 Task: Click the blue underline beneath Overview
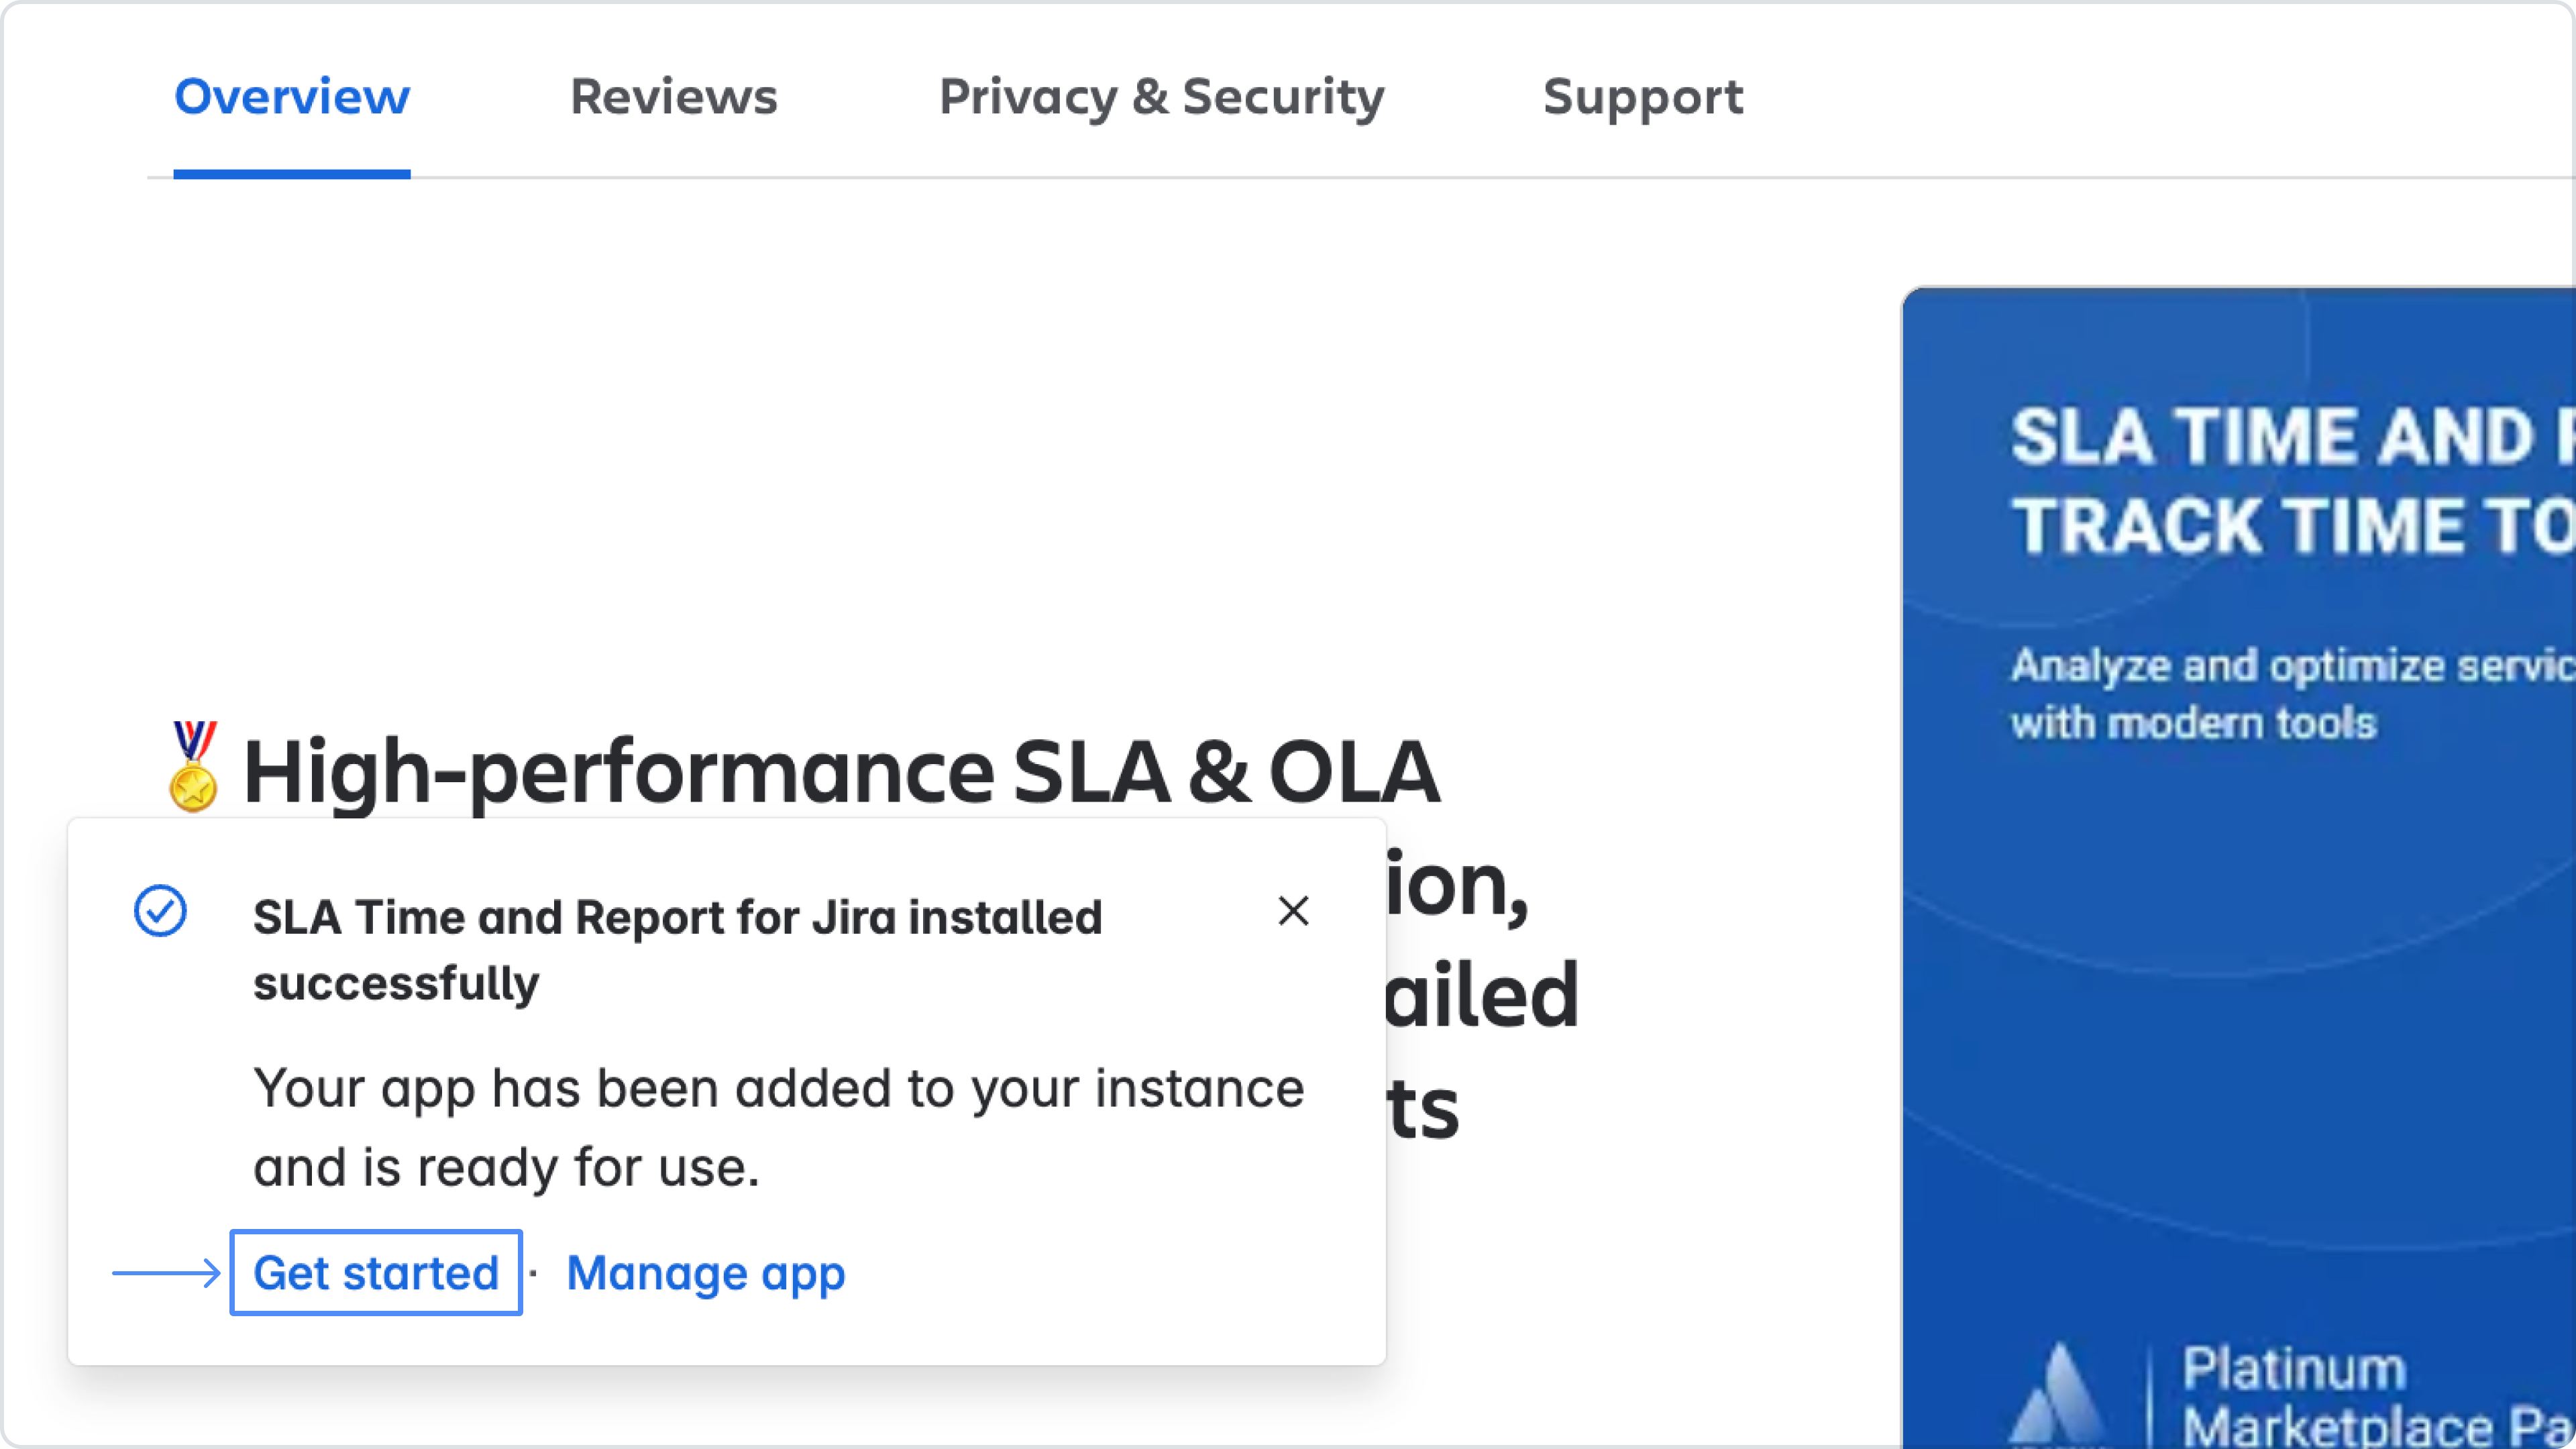(x=291, y=175)
